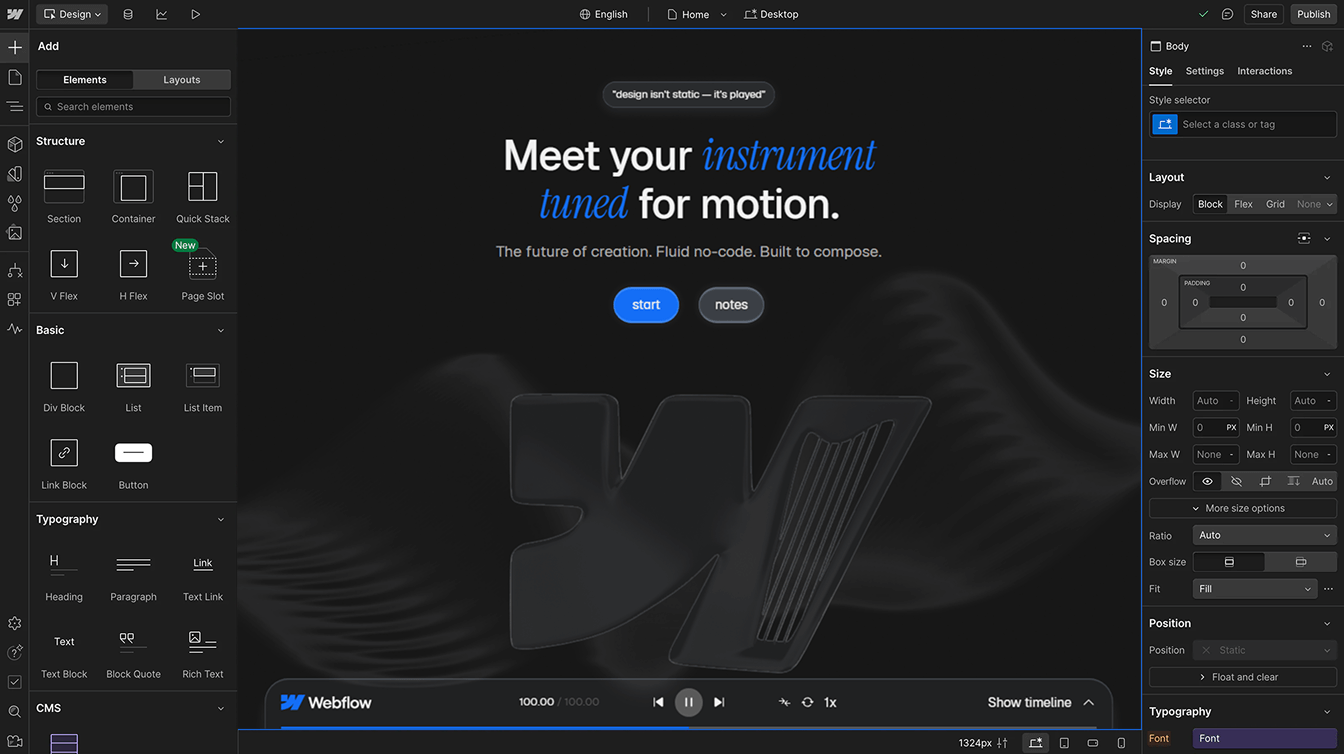Click the blue start button on canvas
This screenshot has width=1344, height=754.
[646, 305]
